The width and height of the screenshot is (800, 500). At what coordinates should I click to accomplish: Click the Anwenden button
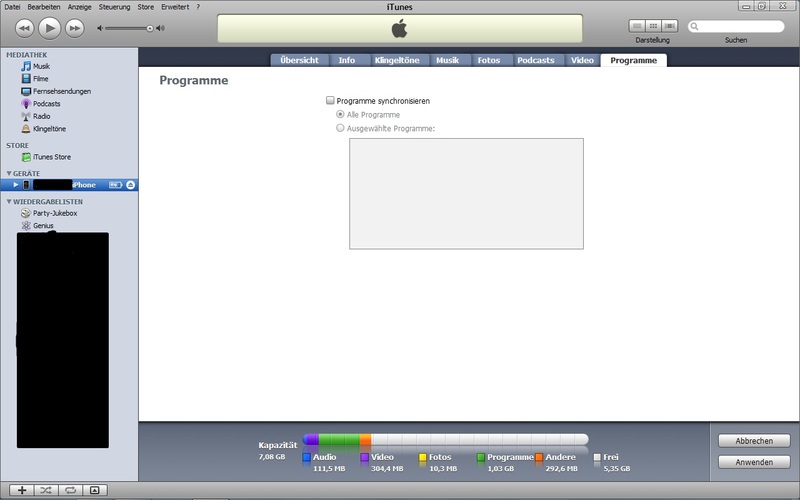click(x=754, y=462)
